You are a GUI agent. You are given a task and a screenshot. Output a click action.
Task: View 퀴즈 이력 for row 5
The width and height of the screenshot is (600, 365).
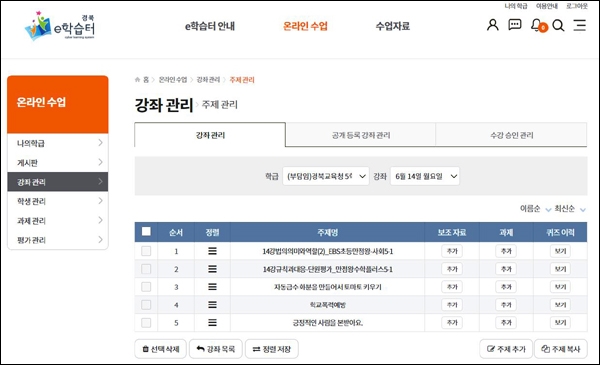(560, 323)
